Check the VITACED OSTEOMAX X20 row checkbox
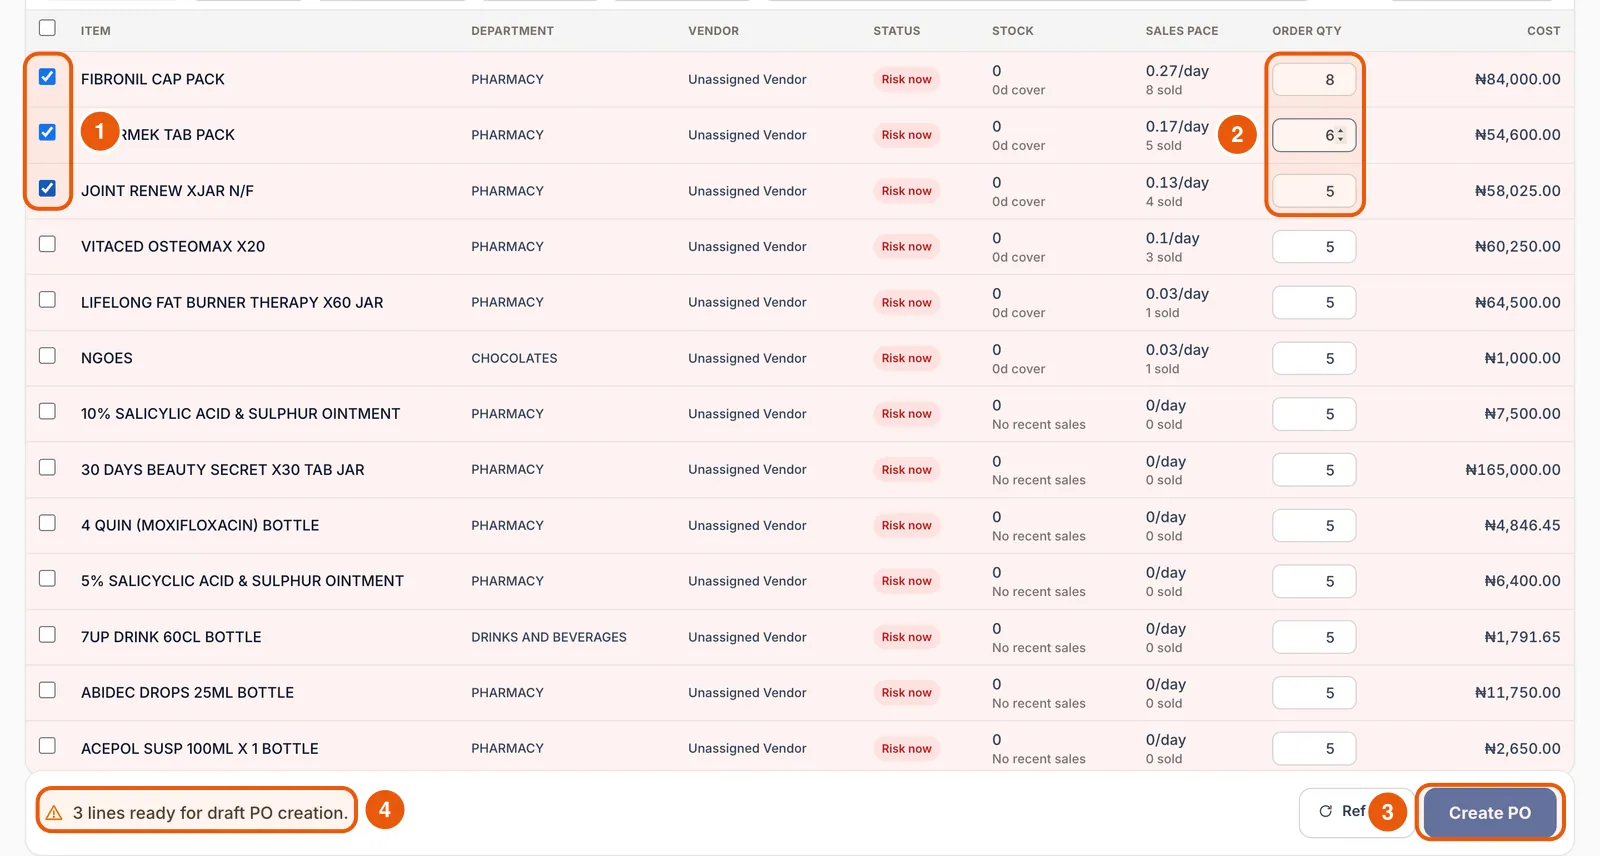Screen dimensions: 1600x856 (47, 244)
